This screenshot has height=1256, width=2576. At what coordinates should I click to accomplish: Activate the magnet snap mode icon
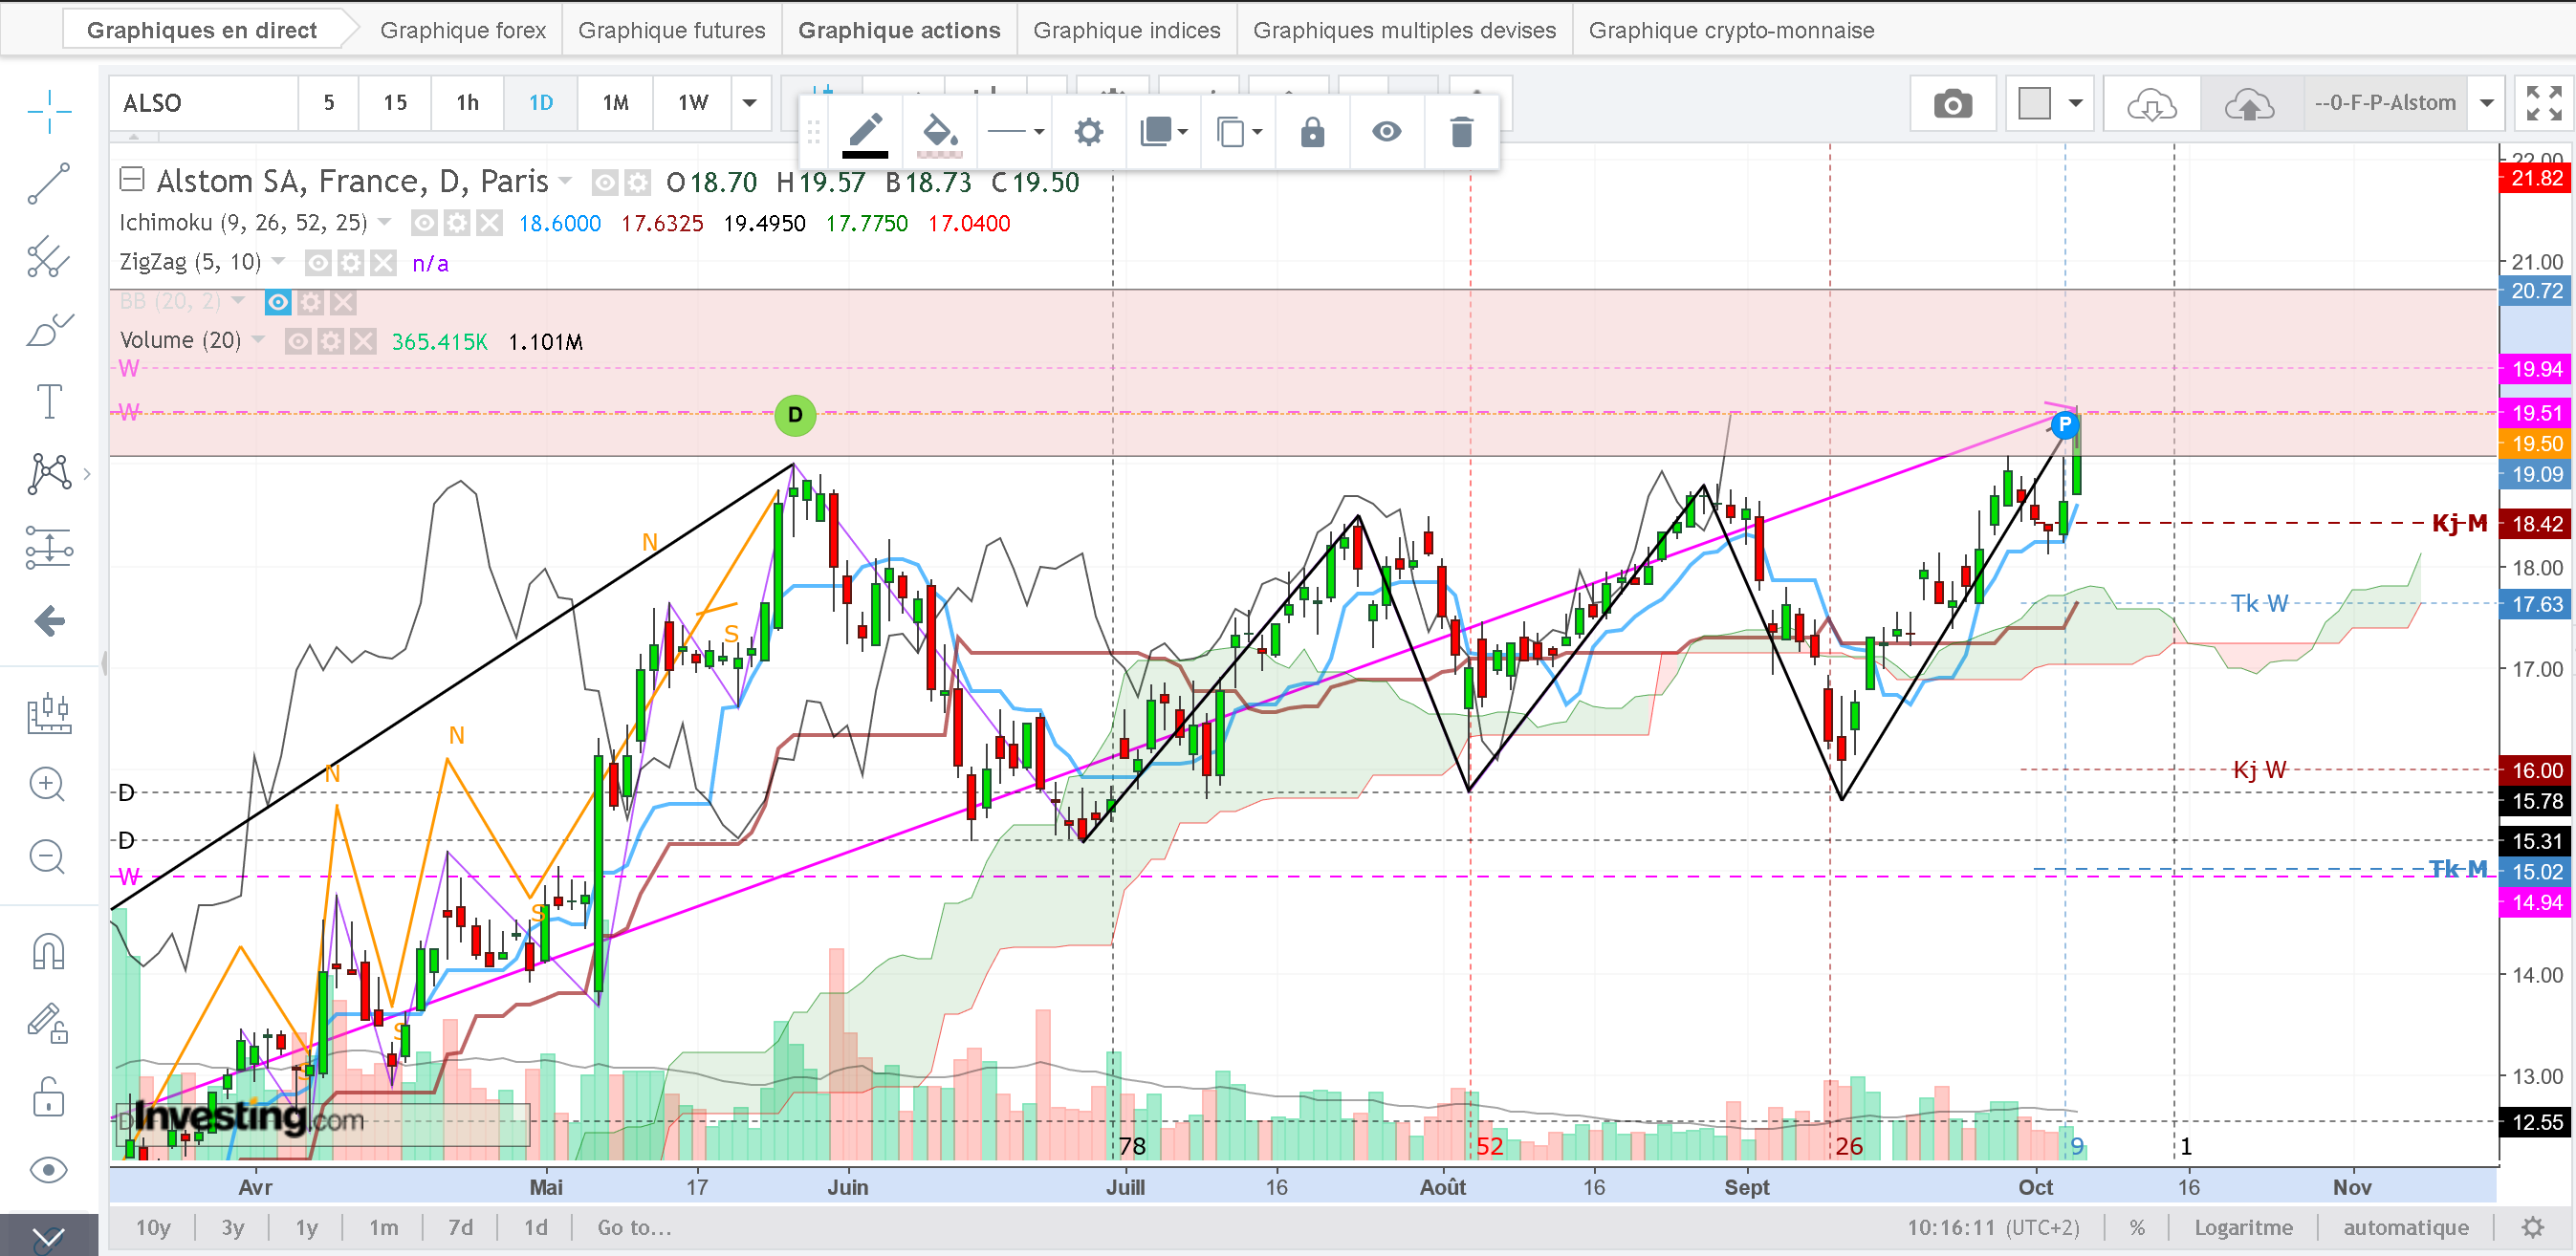click(48, 951)
